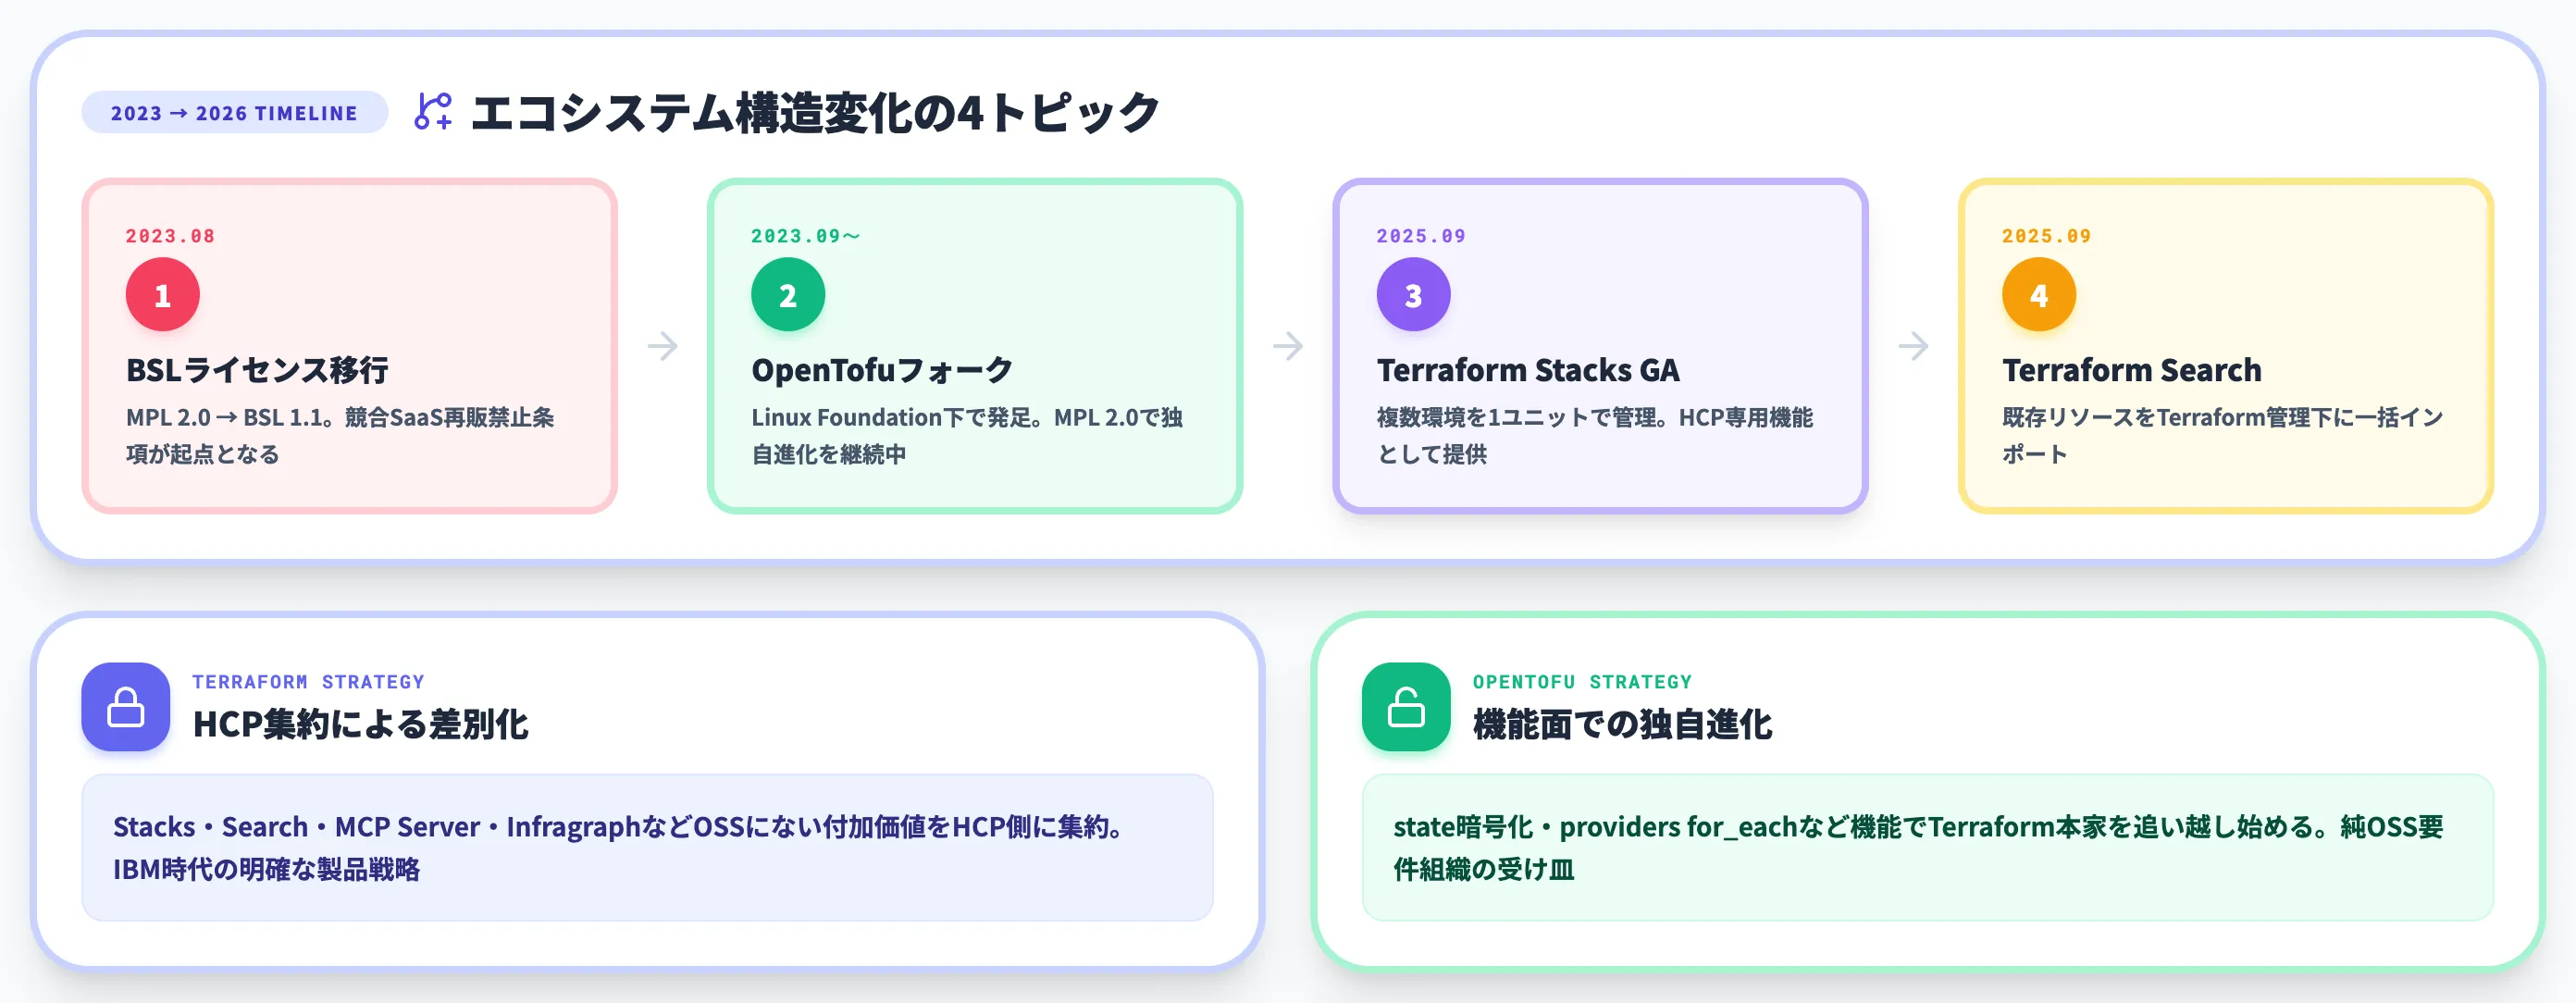Screen dimensions: 2576x1003
Task: Click the エコシステム構造変化の4トピック heading
Action: tap(815, 112)
